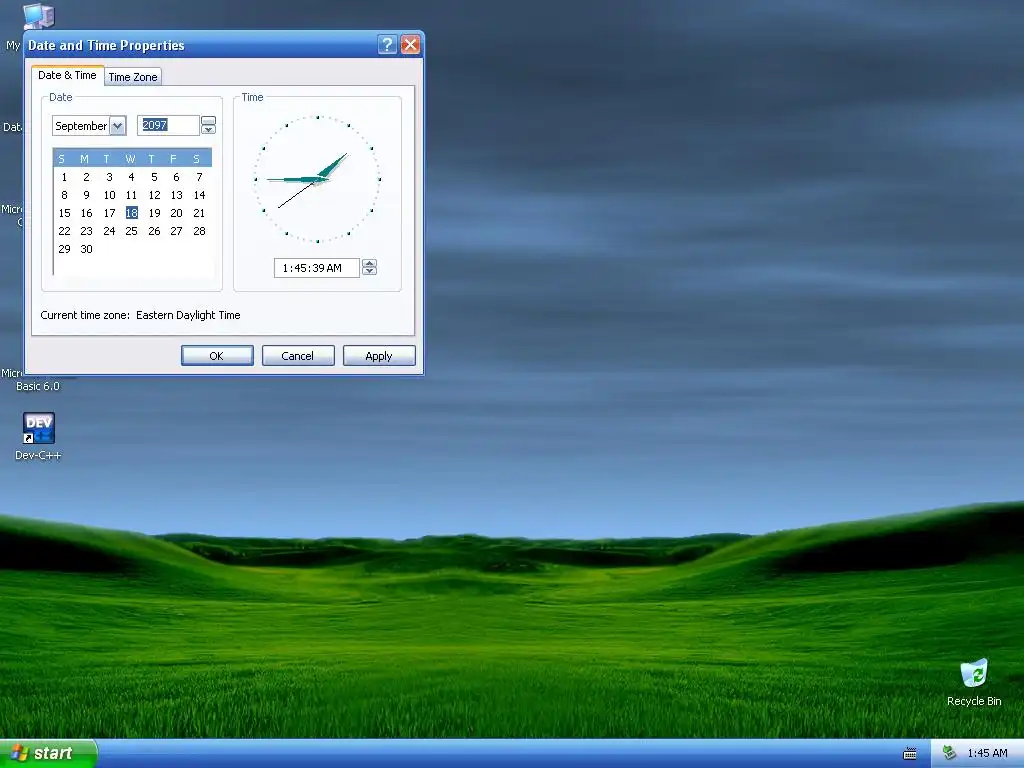Click the Cancel button
The width and height of the screenshot is (1024, 768).
click(x=298, y=356)
